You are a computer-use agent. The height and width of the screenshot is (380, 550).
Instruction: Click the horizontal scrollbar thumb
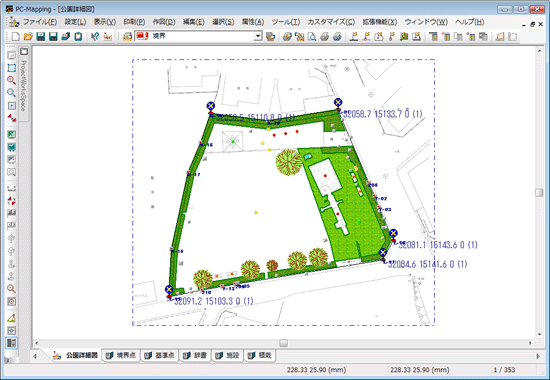[x=283, y=343]
